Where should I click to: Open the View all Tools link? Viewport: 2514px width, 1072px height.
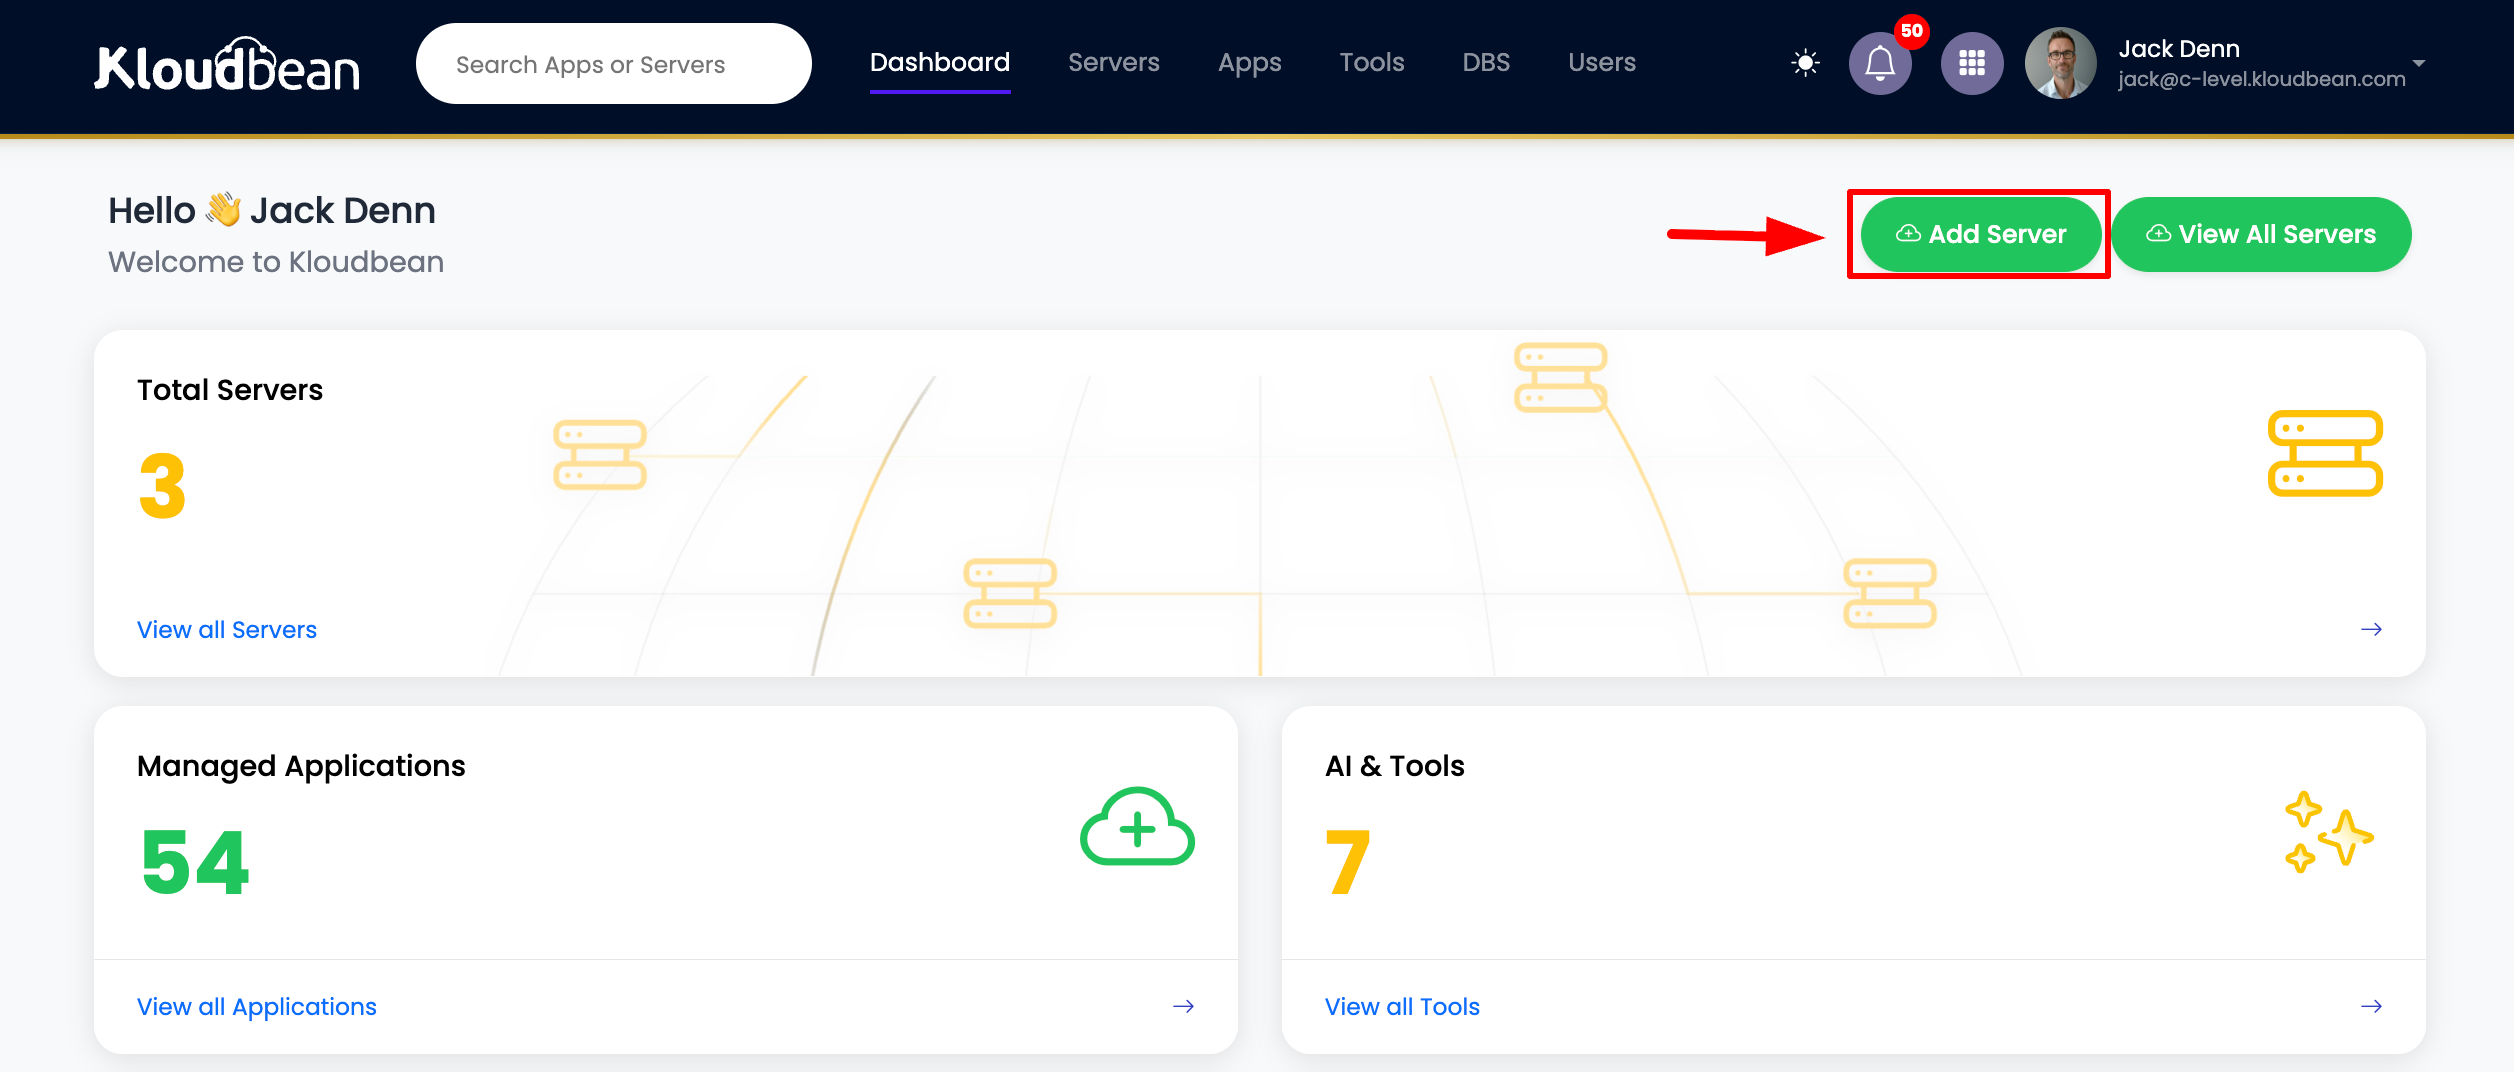(1402, 1006)
